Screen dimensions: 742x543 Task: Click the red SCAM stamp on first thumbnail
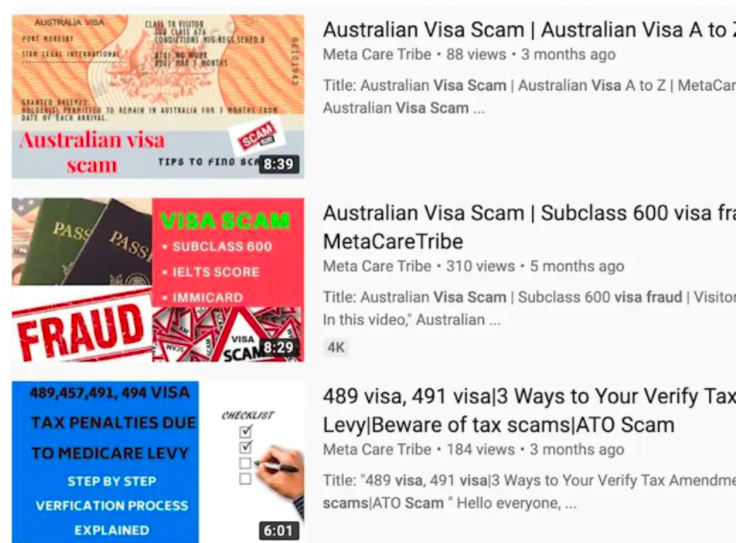[257, 136]
